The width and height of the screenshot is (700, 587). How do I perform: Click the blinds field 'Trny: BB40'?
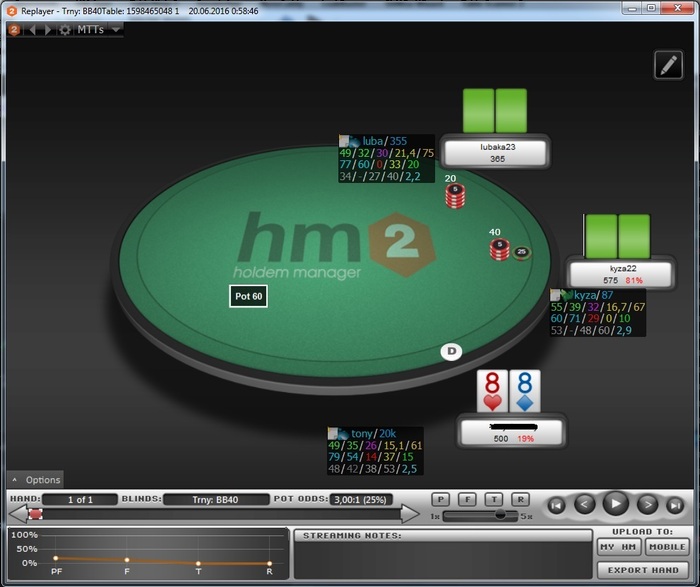(x=216, y=500)
